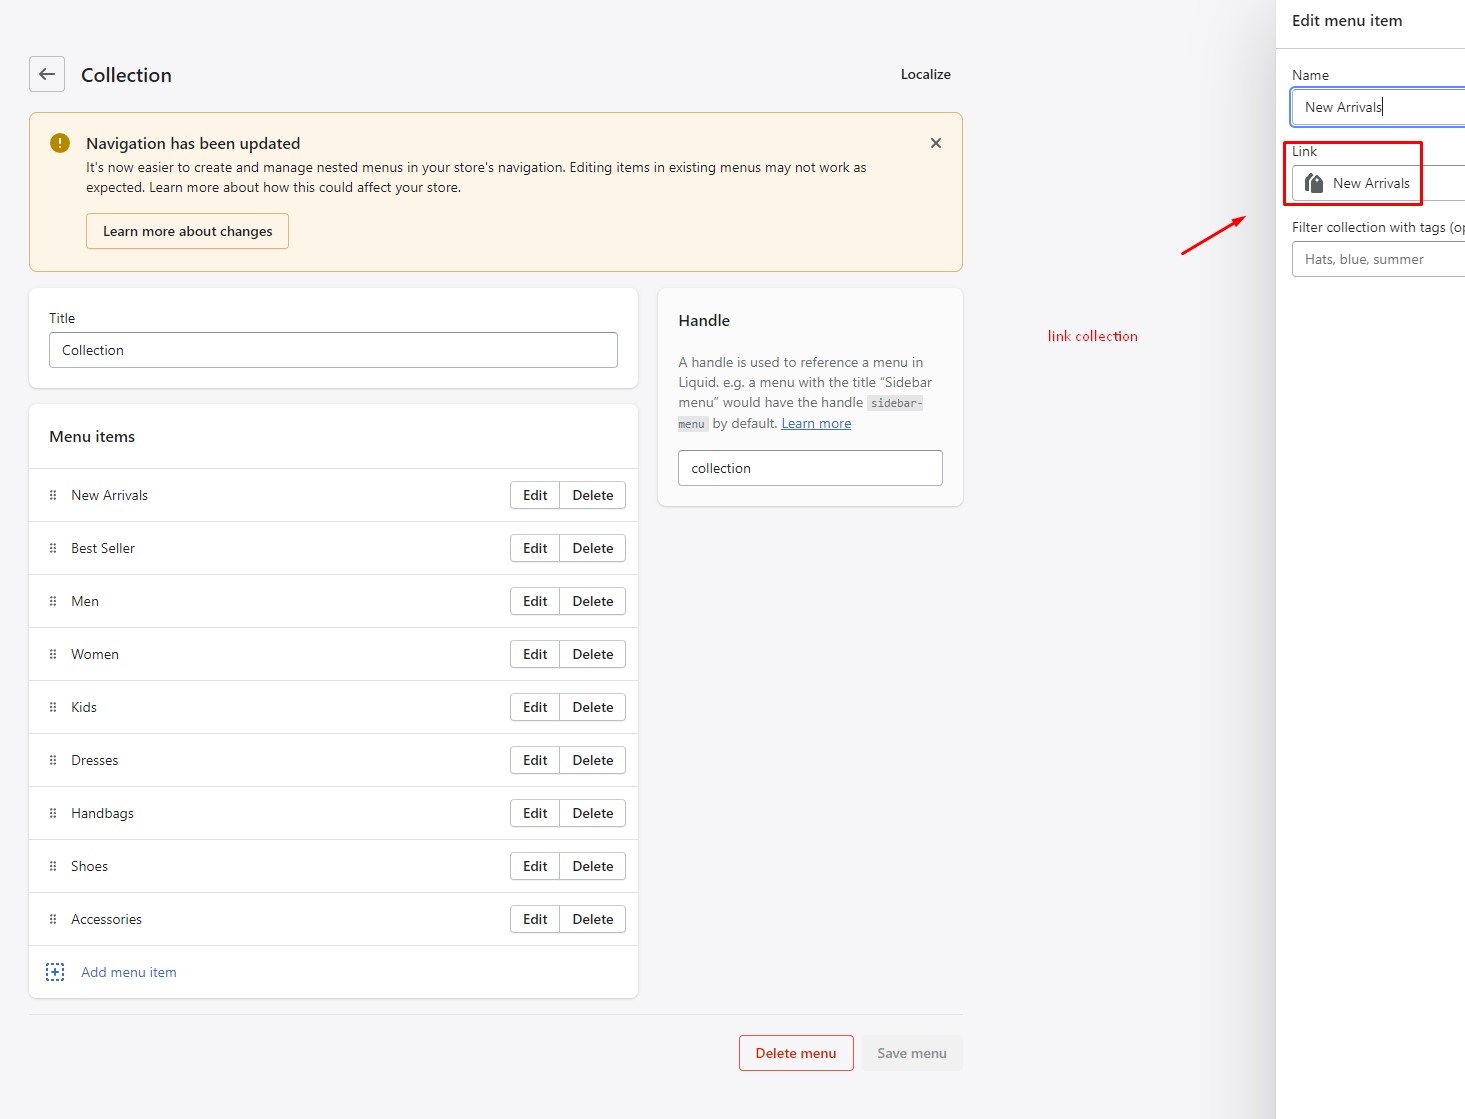Click the warning icon in the banner
The image size is (1465, 1119).
(x=60, y=143)
